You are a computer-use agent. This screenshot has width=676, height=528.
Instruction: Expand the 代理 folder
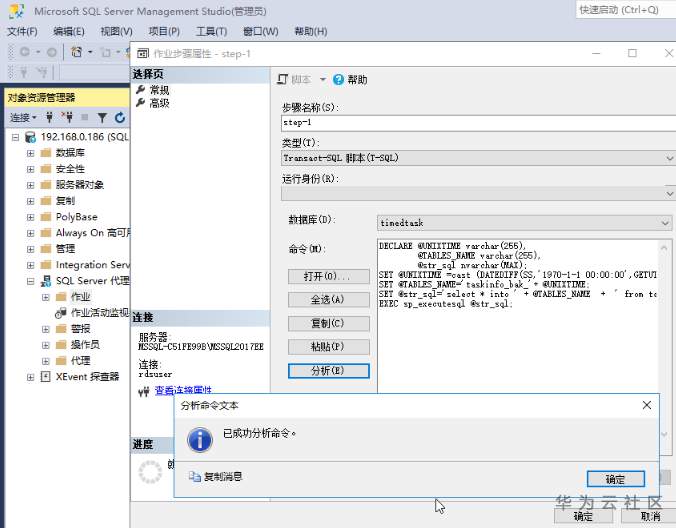pos(46,361)
